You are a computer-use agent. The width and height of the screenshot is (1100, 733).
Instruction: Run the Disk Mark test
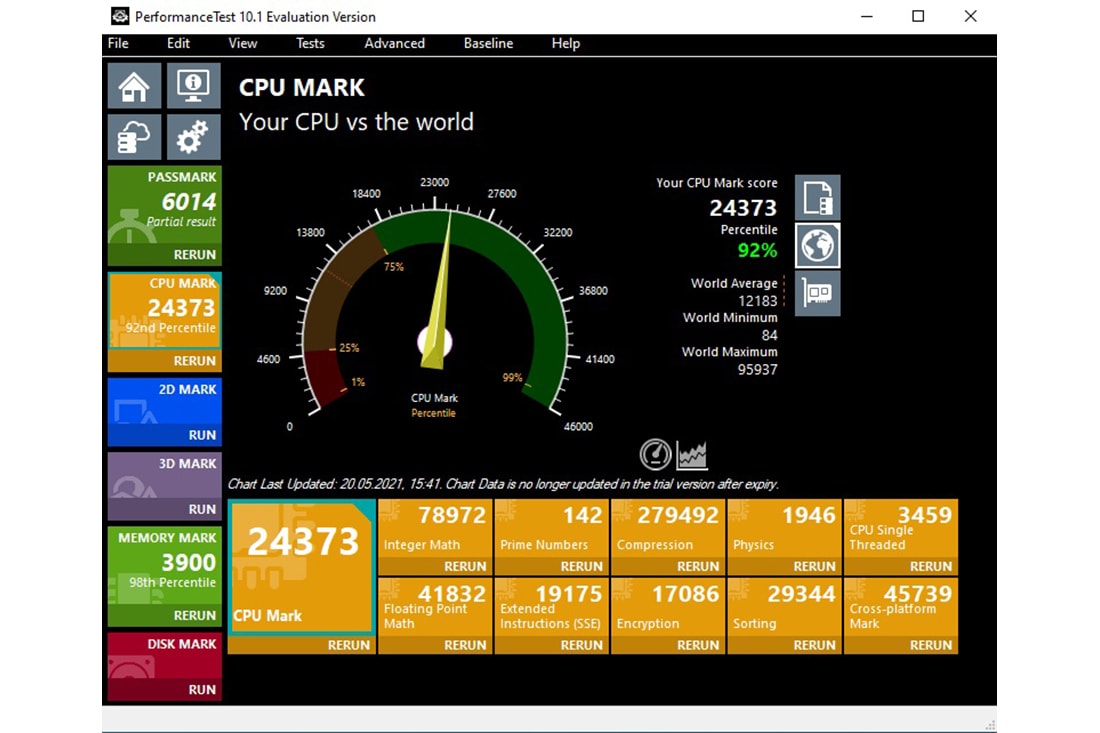click(x=202, y=689)
